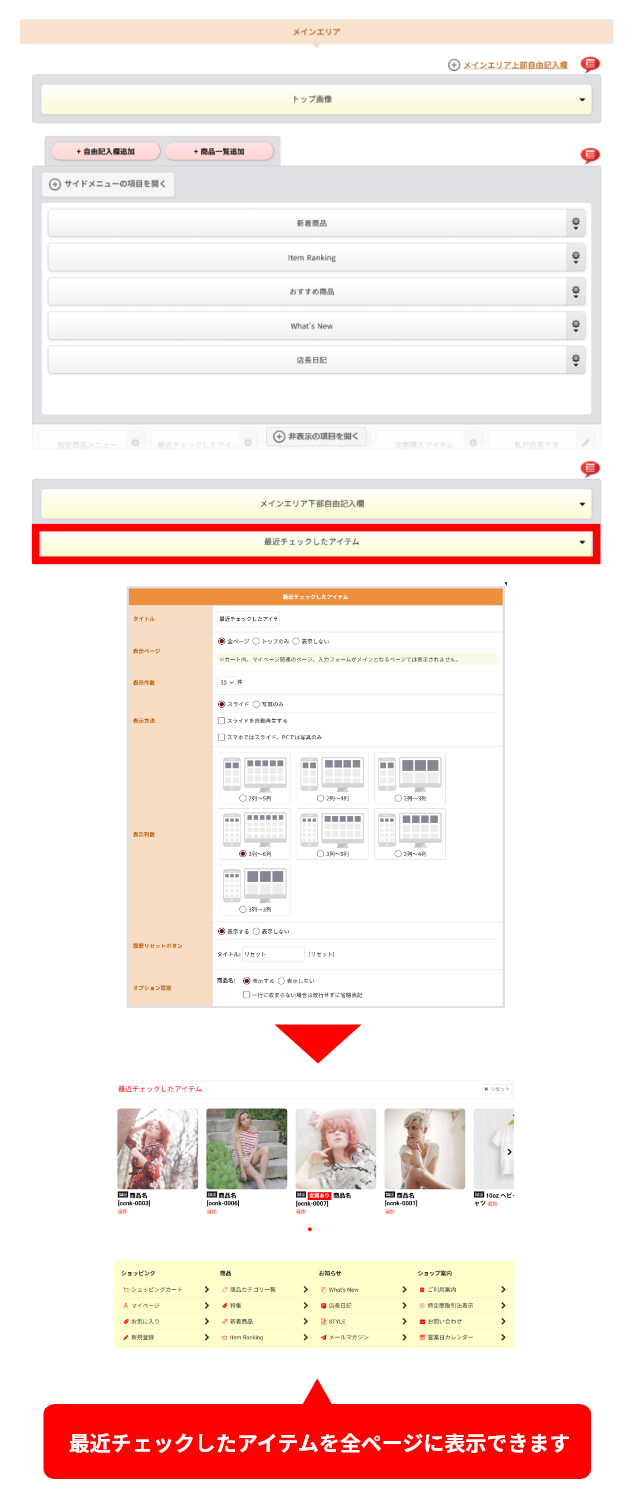Viewport: 630px width, 1500px height.
Task: Click chevron next to 新着商品 footer link
Action: 305,1321
